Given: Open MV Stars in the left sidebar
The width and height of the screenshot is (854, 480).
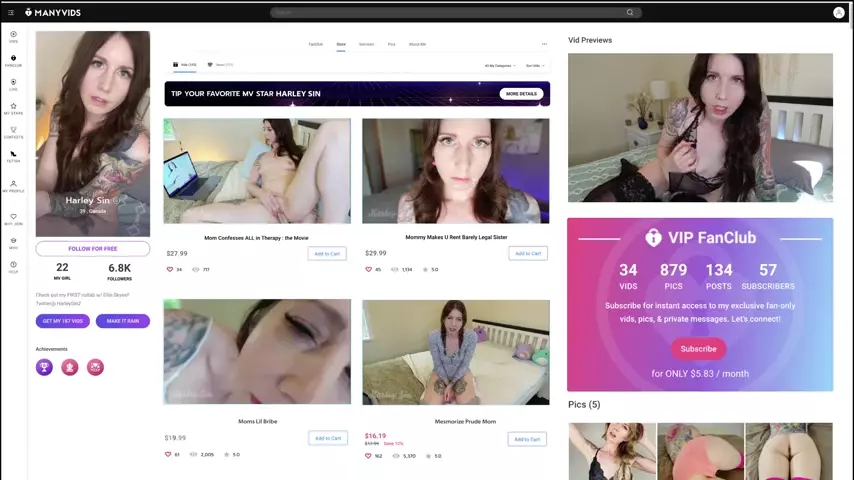Looking at the screenshot, I should (x=13, y=108).
